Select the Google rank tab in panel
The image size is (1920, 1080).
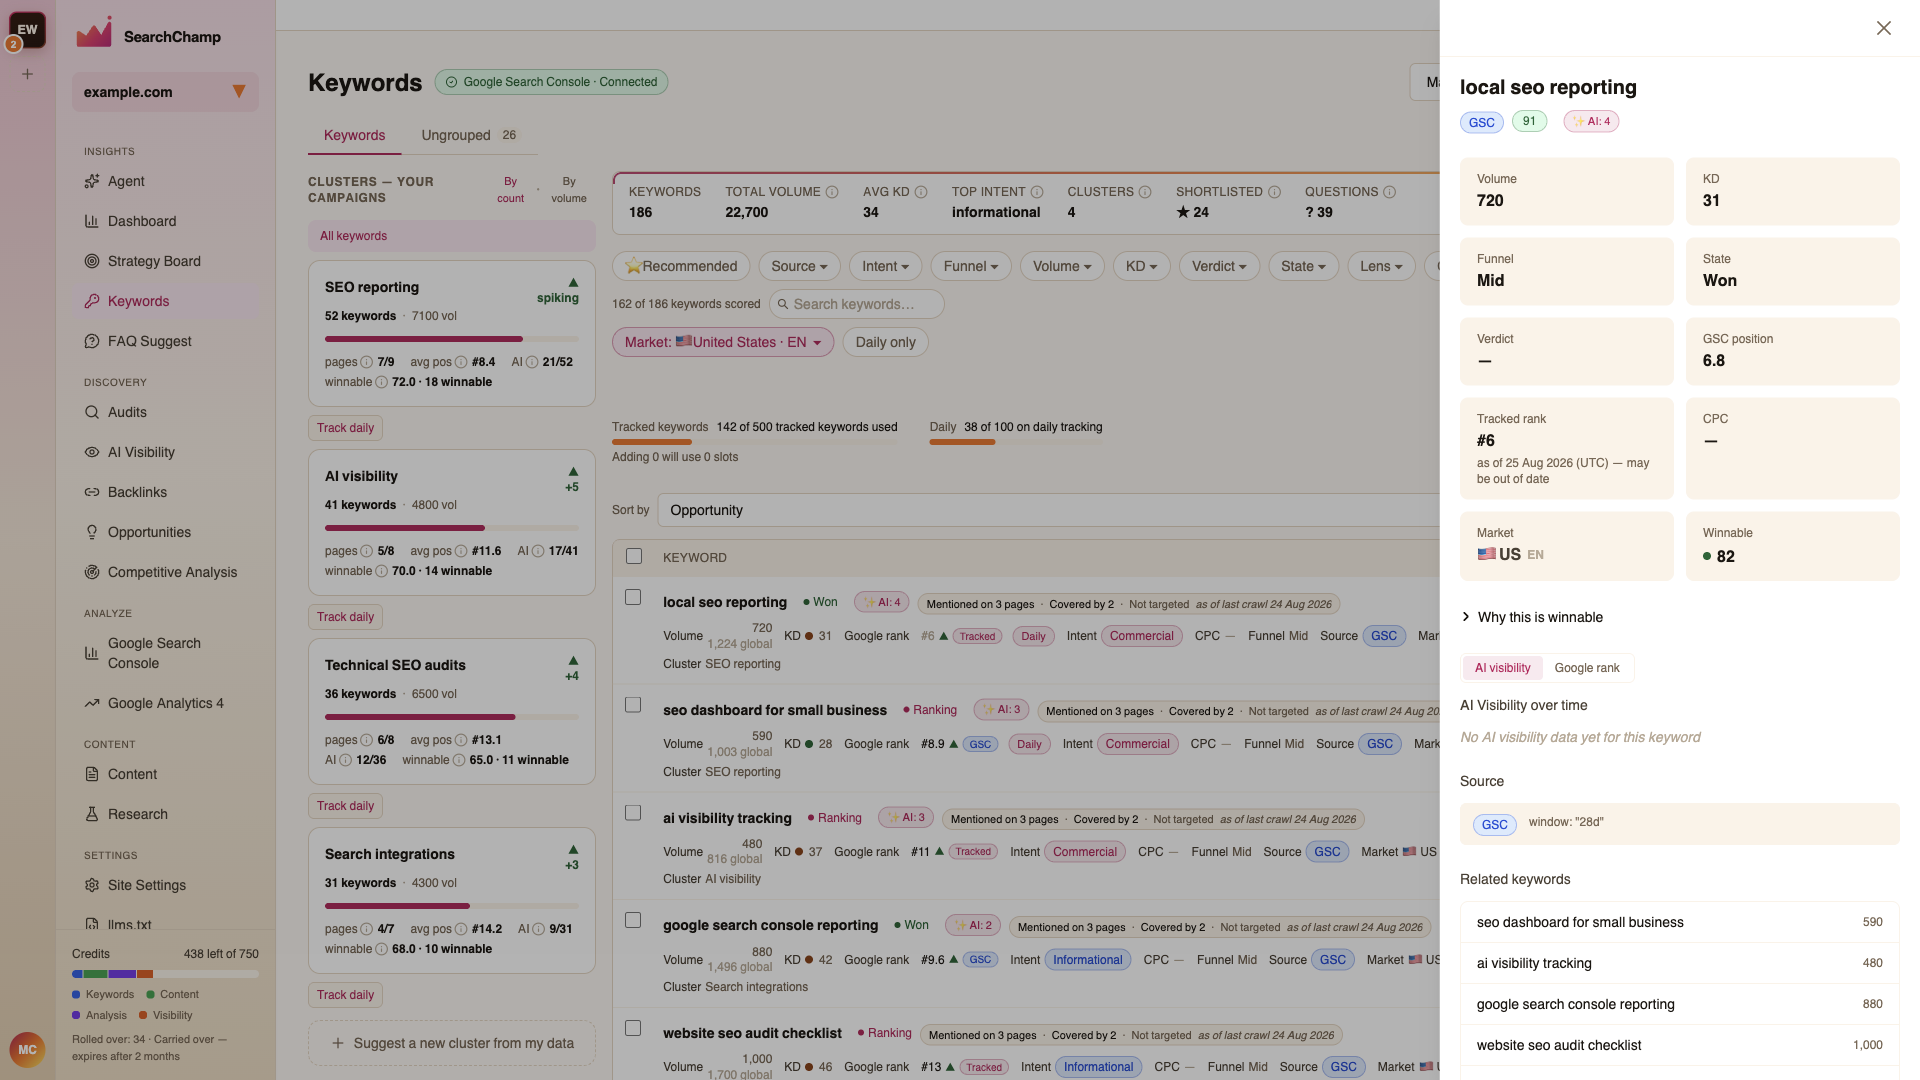pyautogui.click(x=1586, y=668)
